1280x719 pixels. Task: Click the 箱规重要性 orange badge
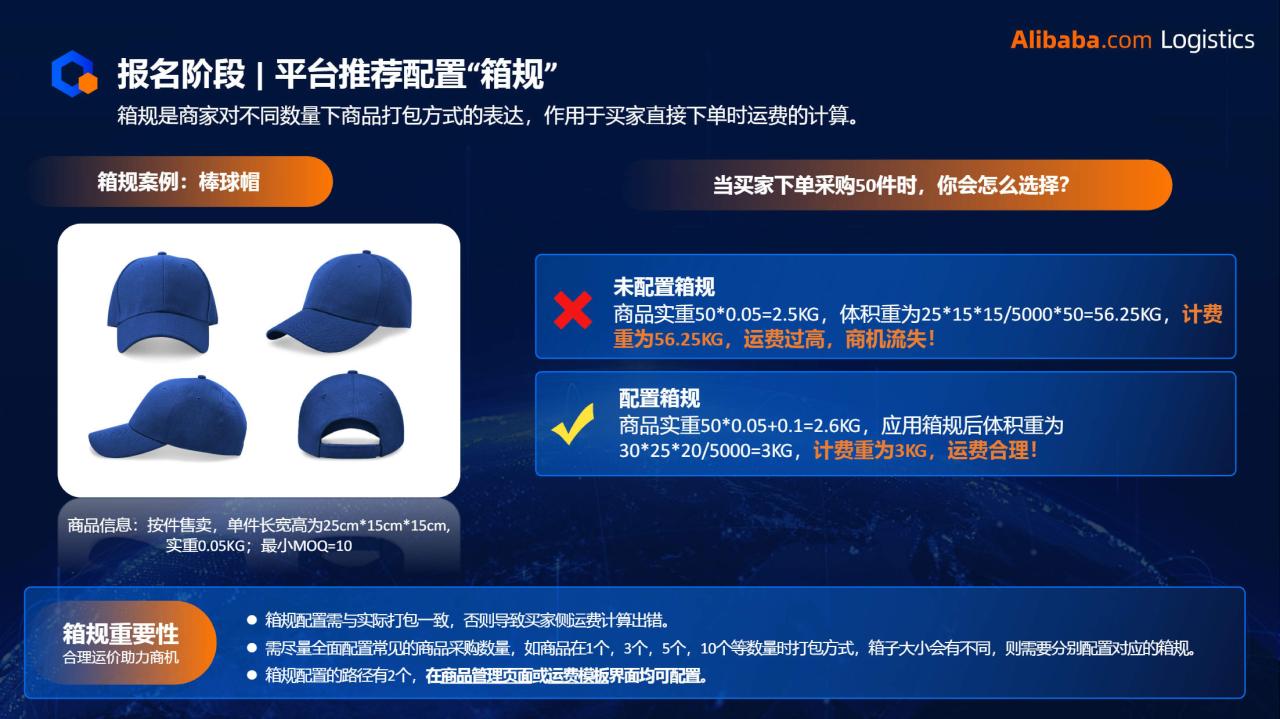pos(122,642)
